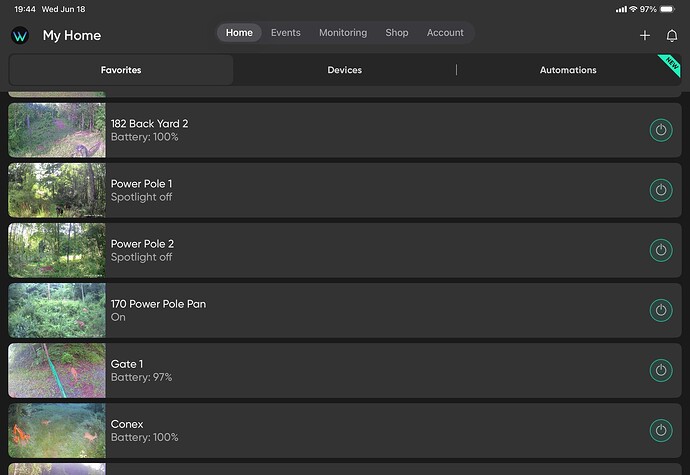Open the Events tab
This screenshot has height=475, width=690.
pos(286,33)
